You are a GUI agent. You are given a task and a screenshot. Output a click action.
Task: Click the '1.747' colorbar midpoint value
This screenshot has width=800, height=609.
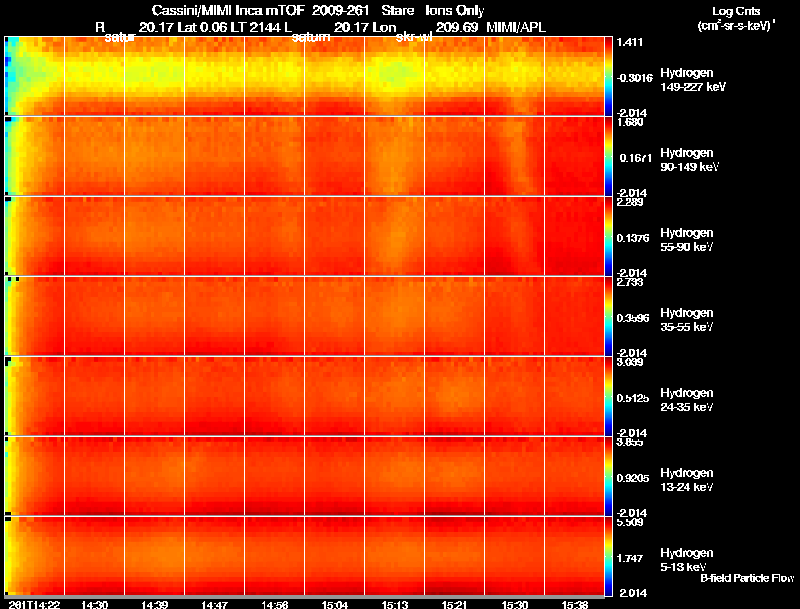[x=630, y=559]
